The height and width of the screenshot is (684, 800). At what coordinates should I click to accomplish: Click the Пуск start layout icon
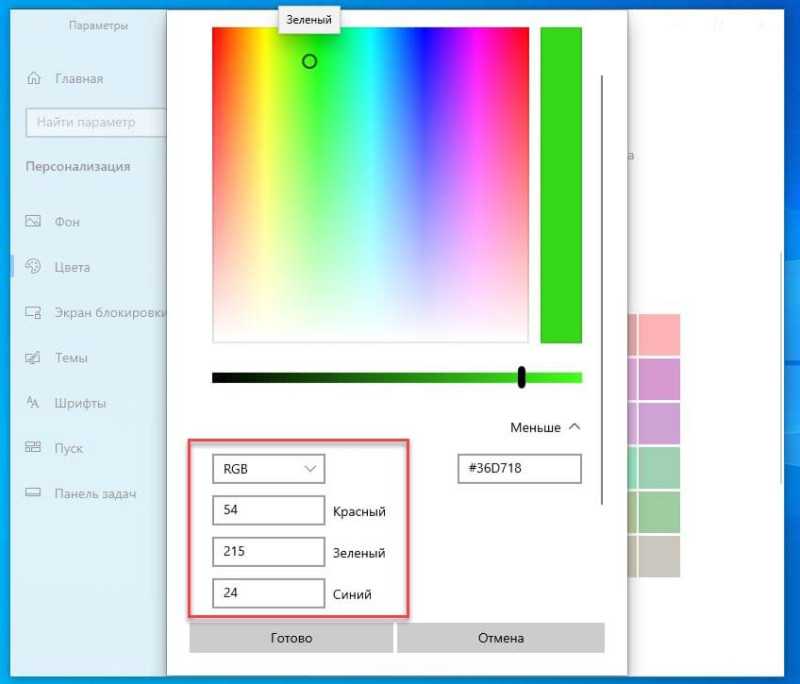click(33, 447)
